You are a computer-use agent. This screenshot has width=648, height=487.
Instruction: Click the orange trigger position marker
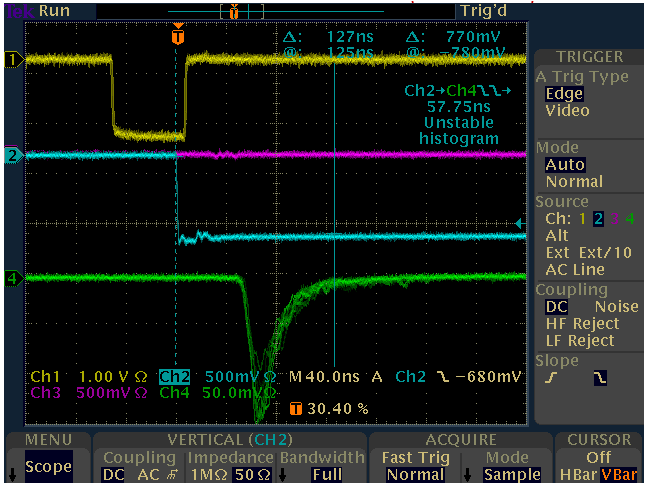point(178,35)
